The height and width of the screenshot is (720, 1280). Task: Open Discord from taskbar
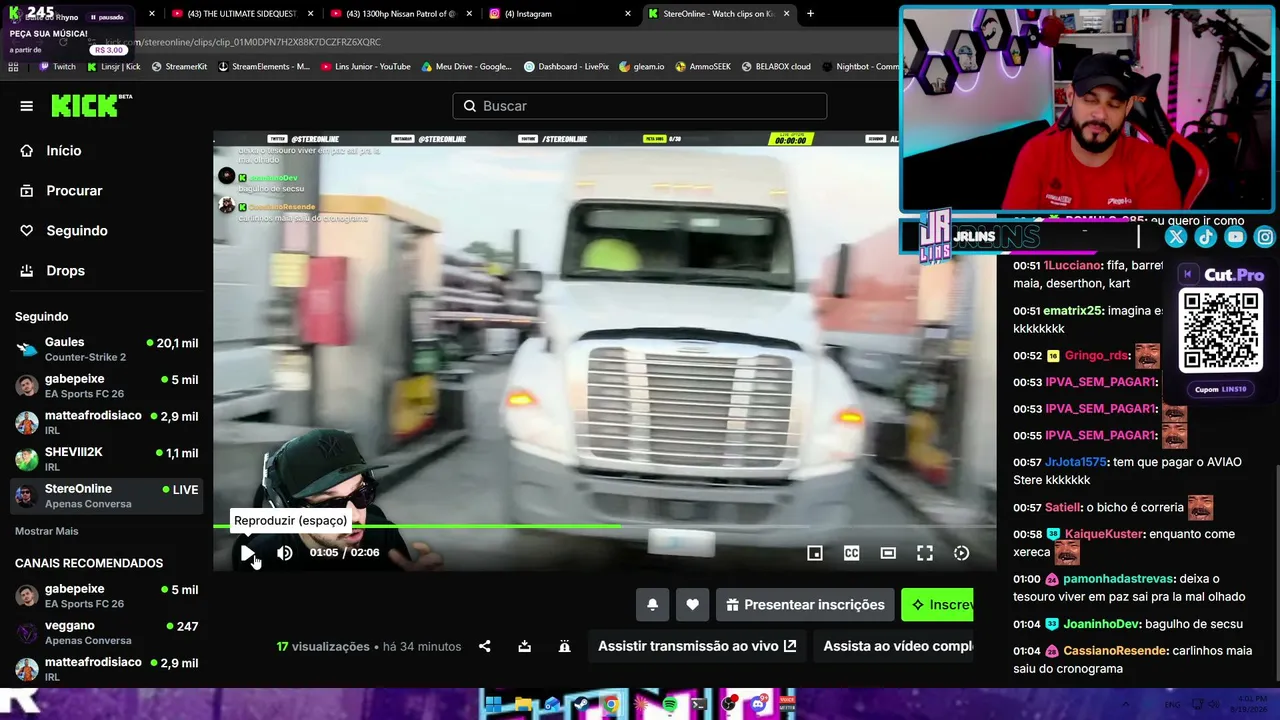[758, 704]
